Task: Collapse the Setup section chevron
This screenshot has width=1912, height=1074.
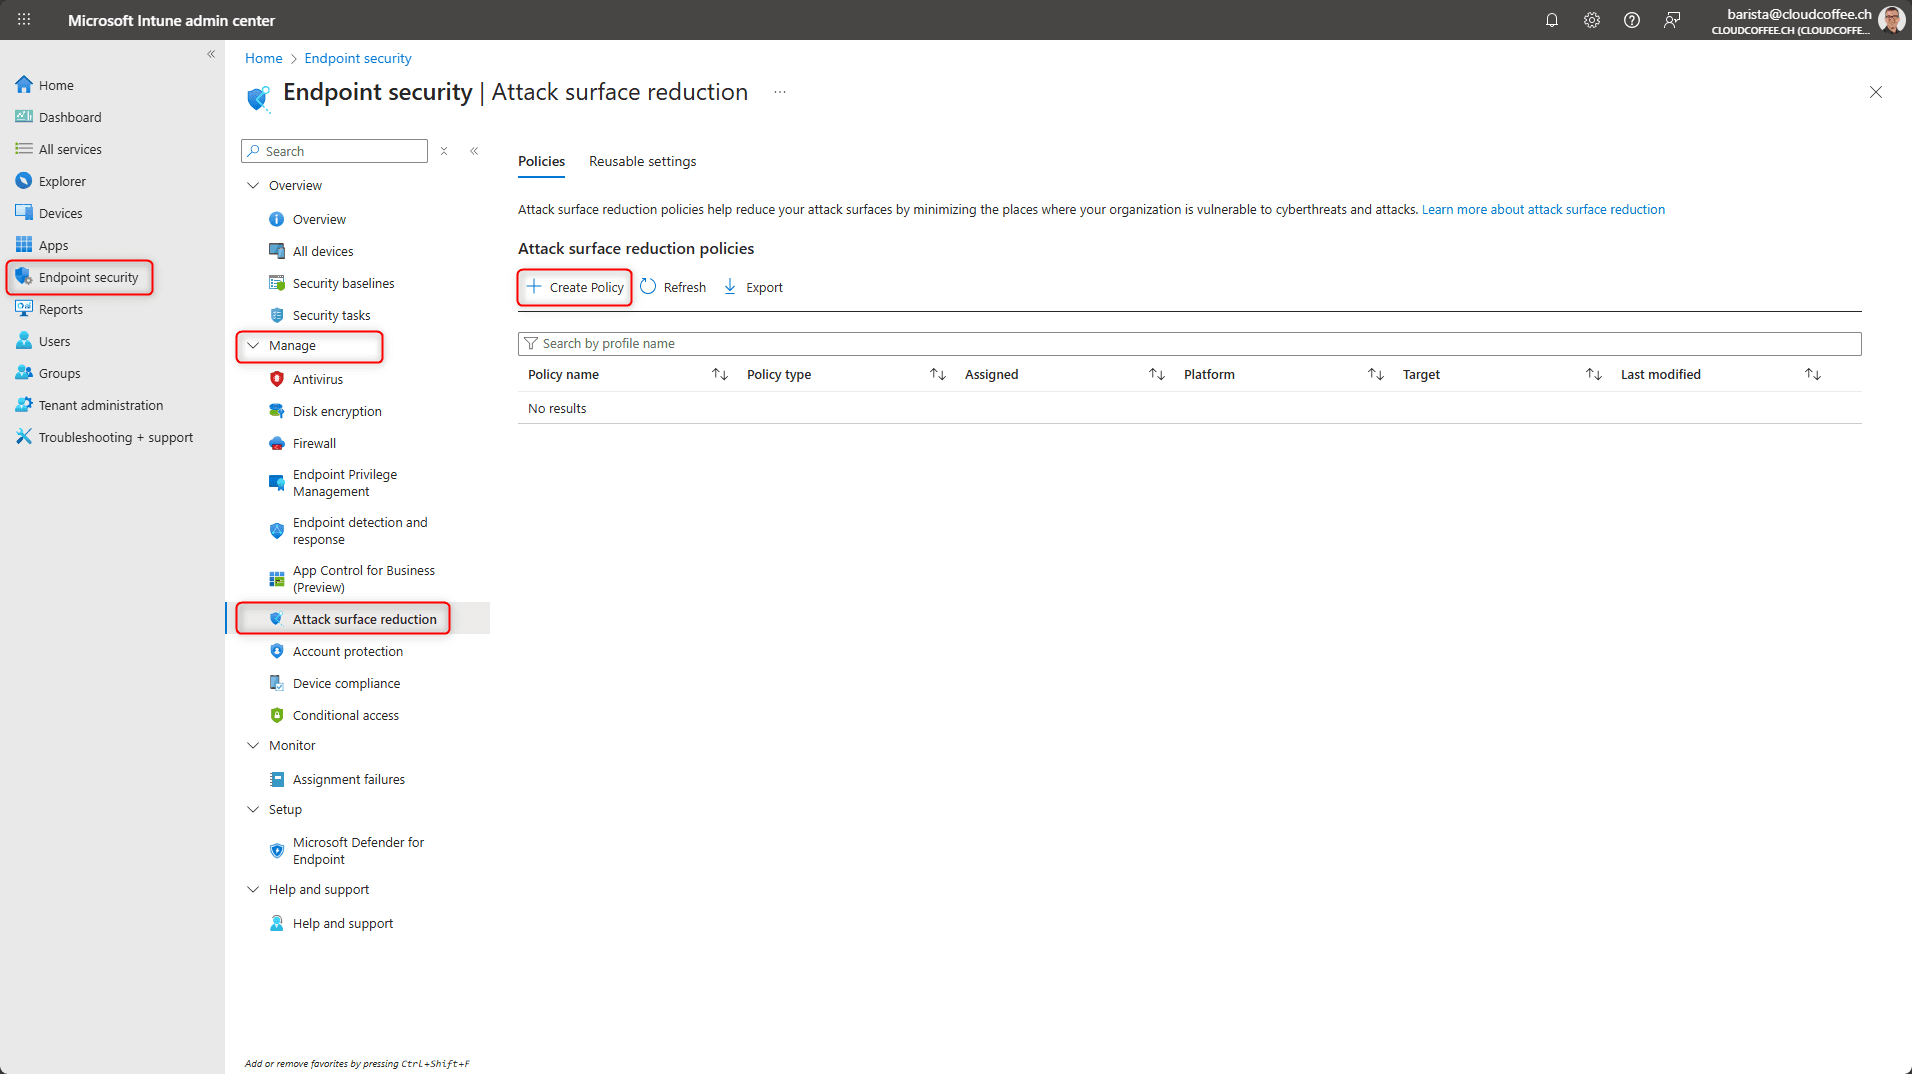Action: tap(253, 809)
